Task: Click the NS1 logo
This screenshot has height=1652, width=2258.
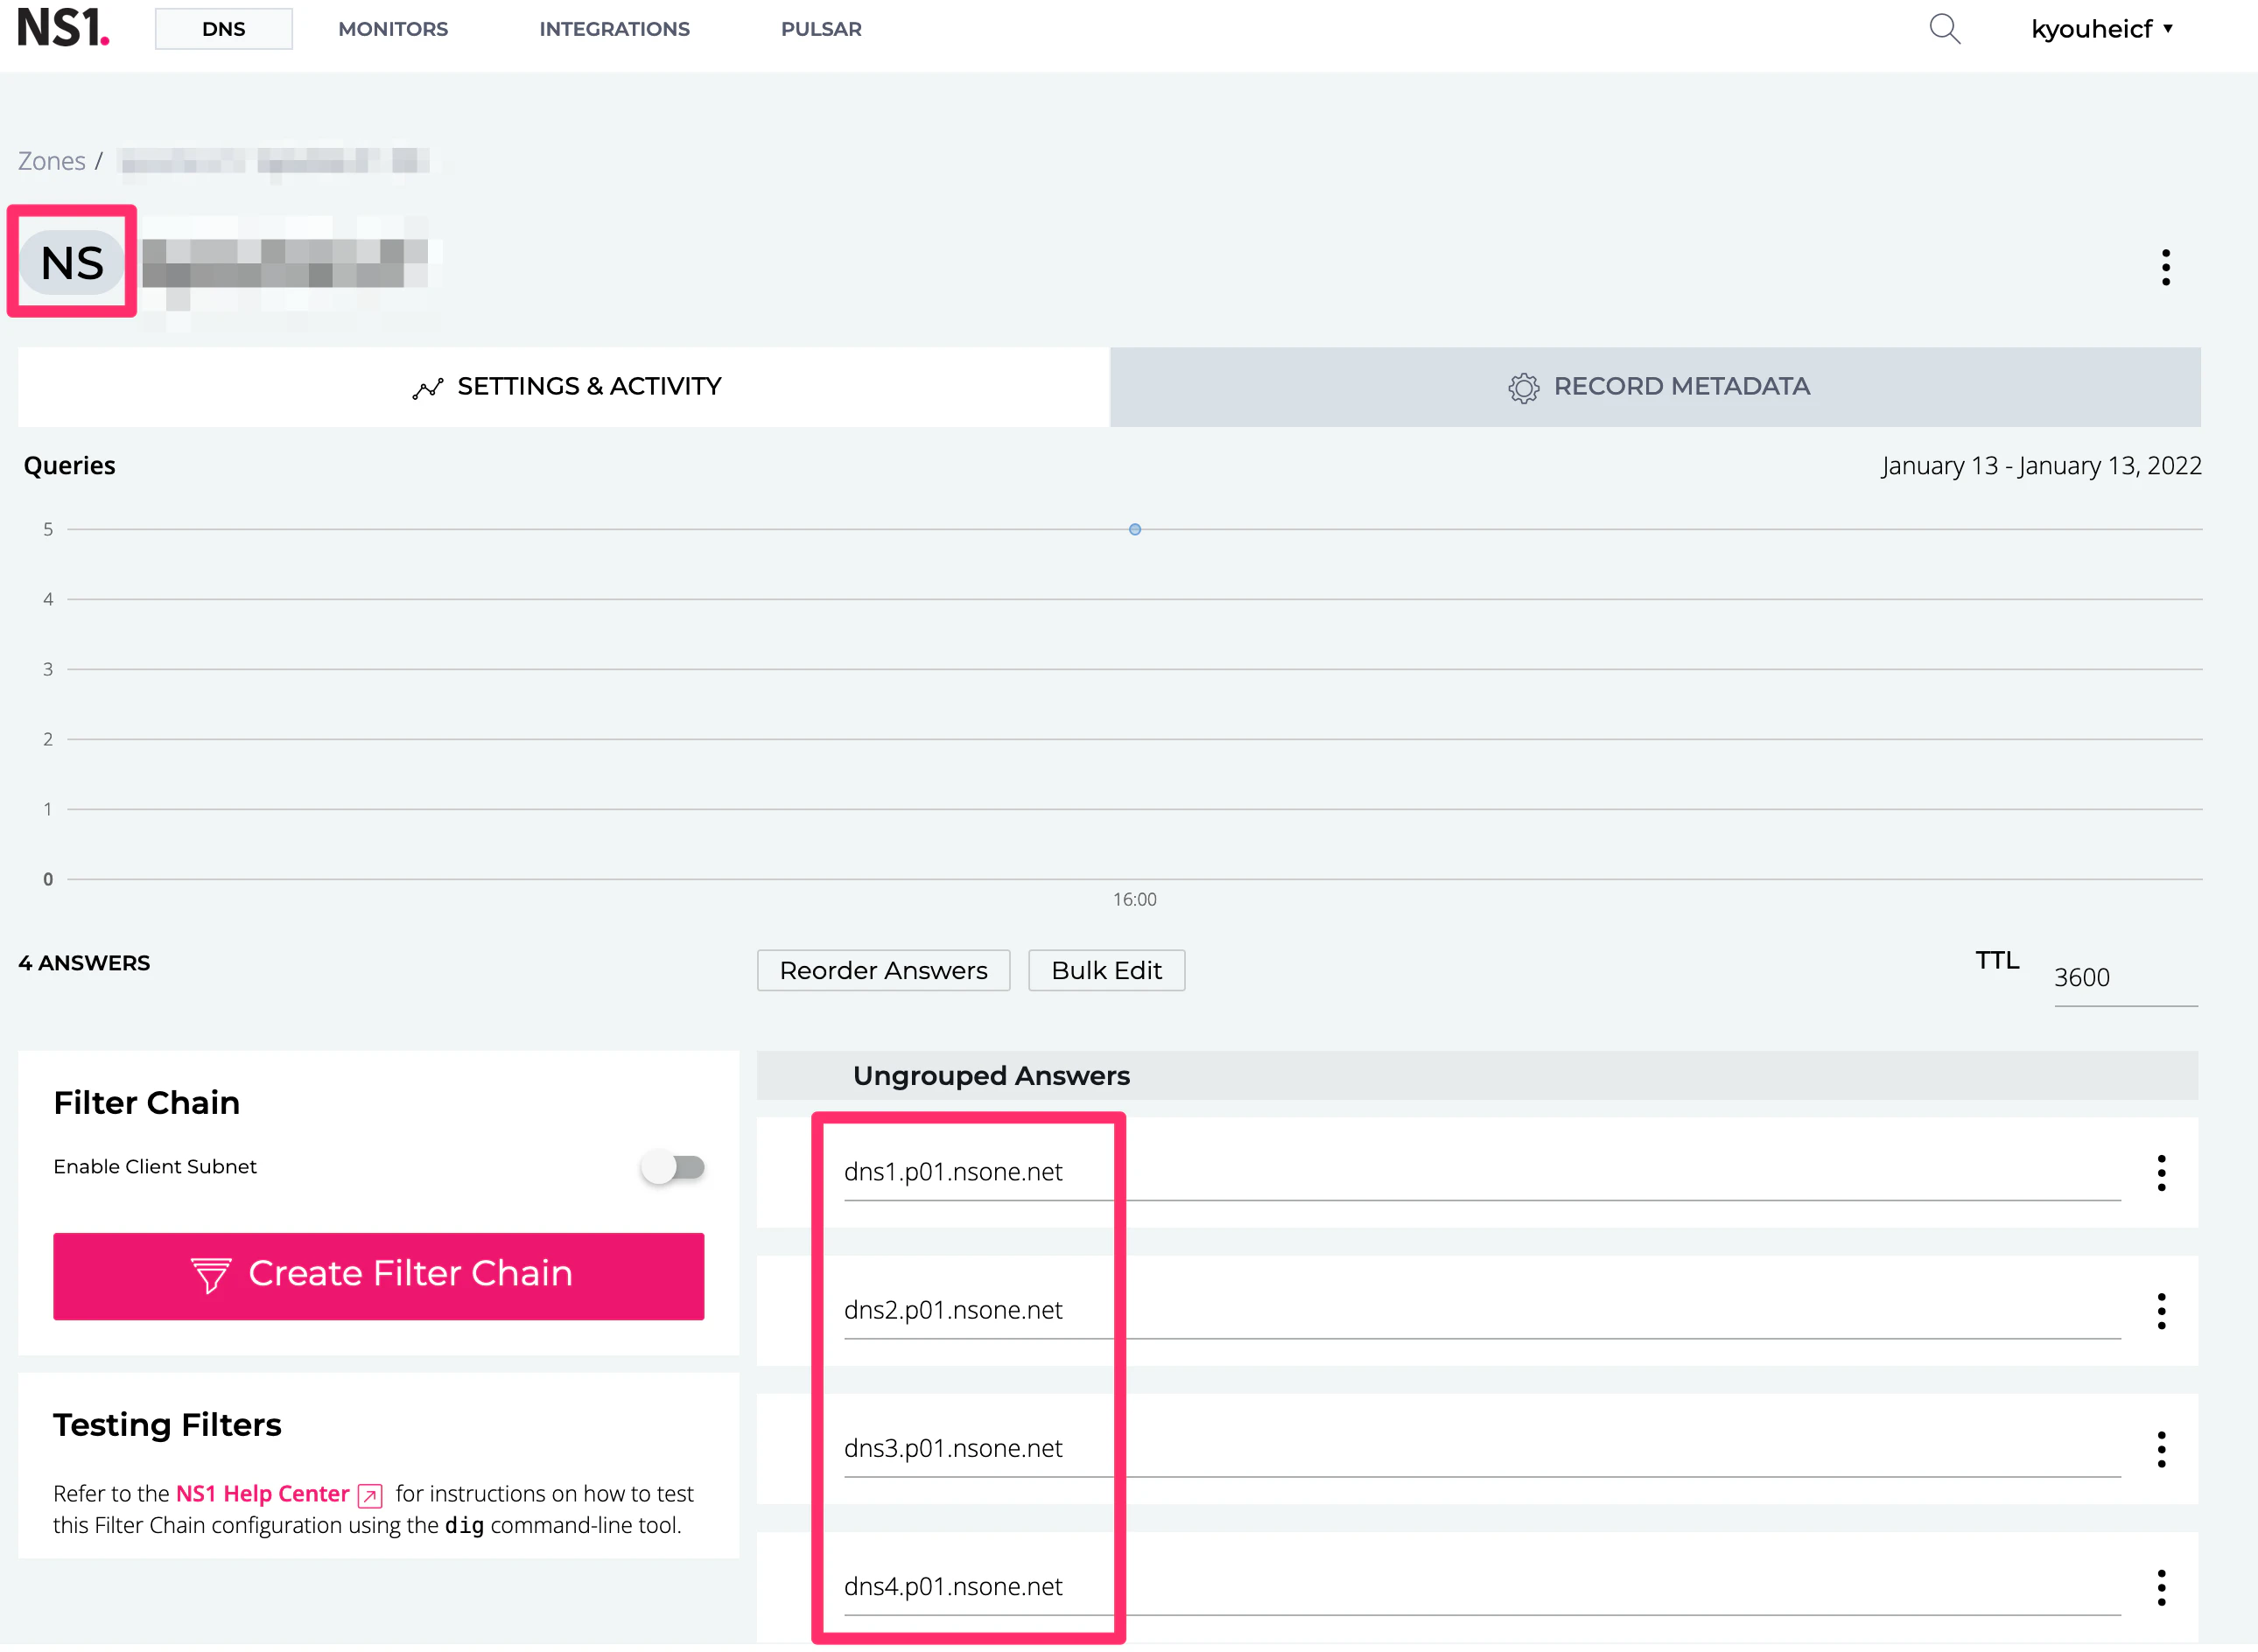Action: 63,28
